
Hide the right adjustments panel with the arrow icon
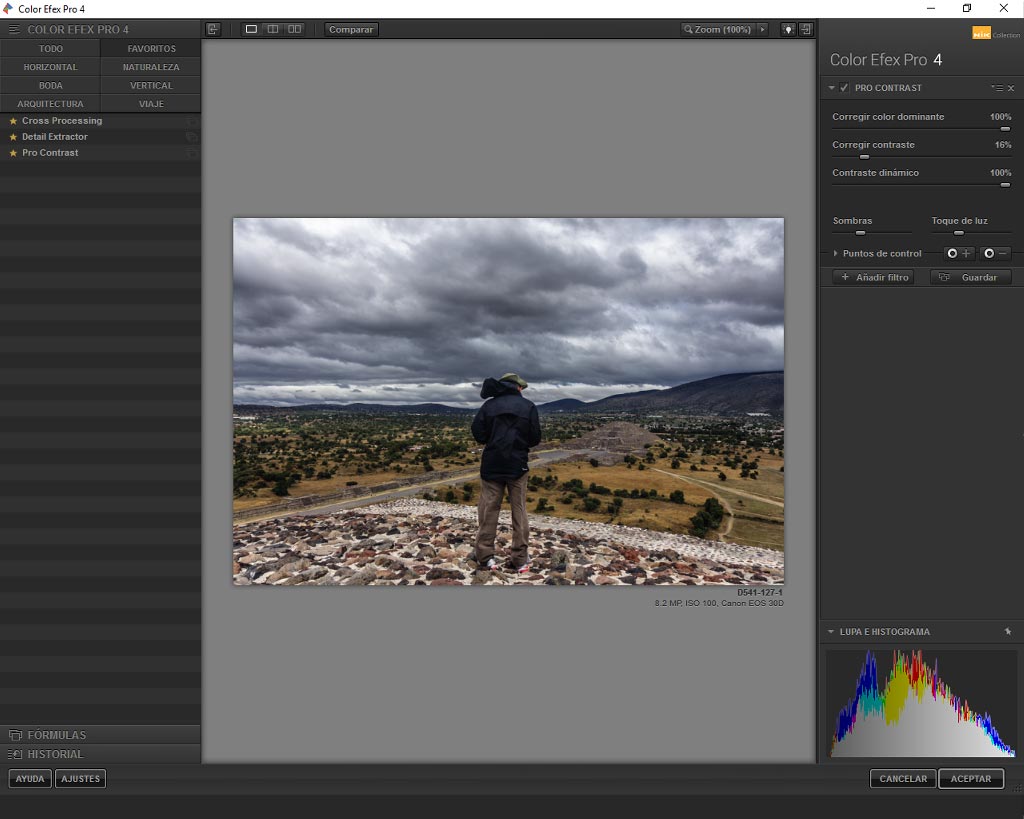click(x=807, y=29)
